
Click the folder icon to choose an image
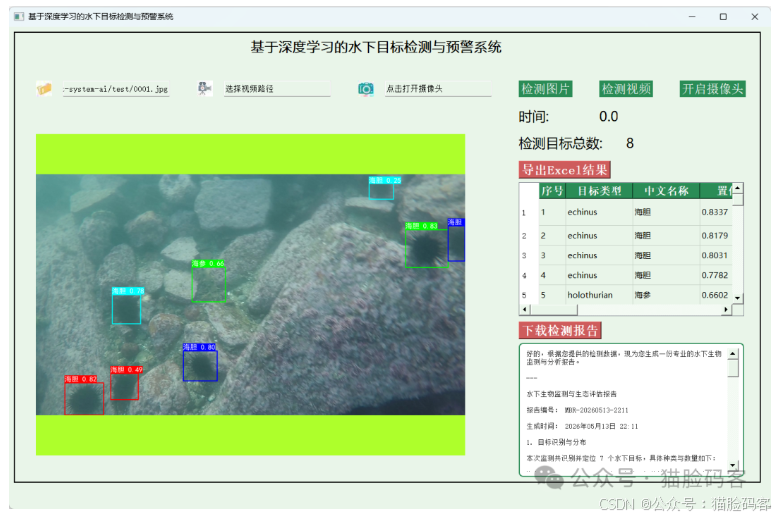(44, 89)
